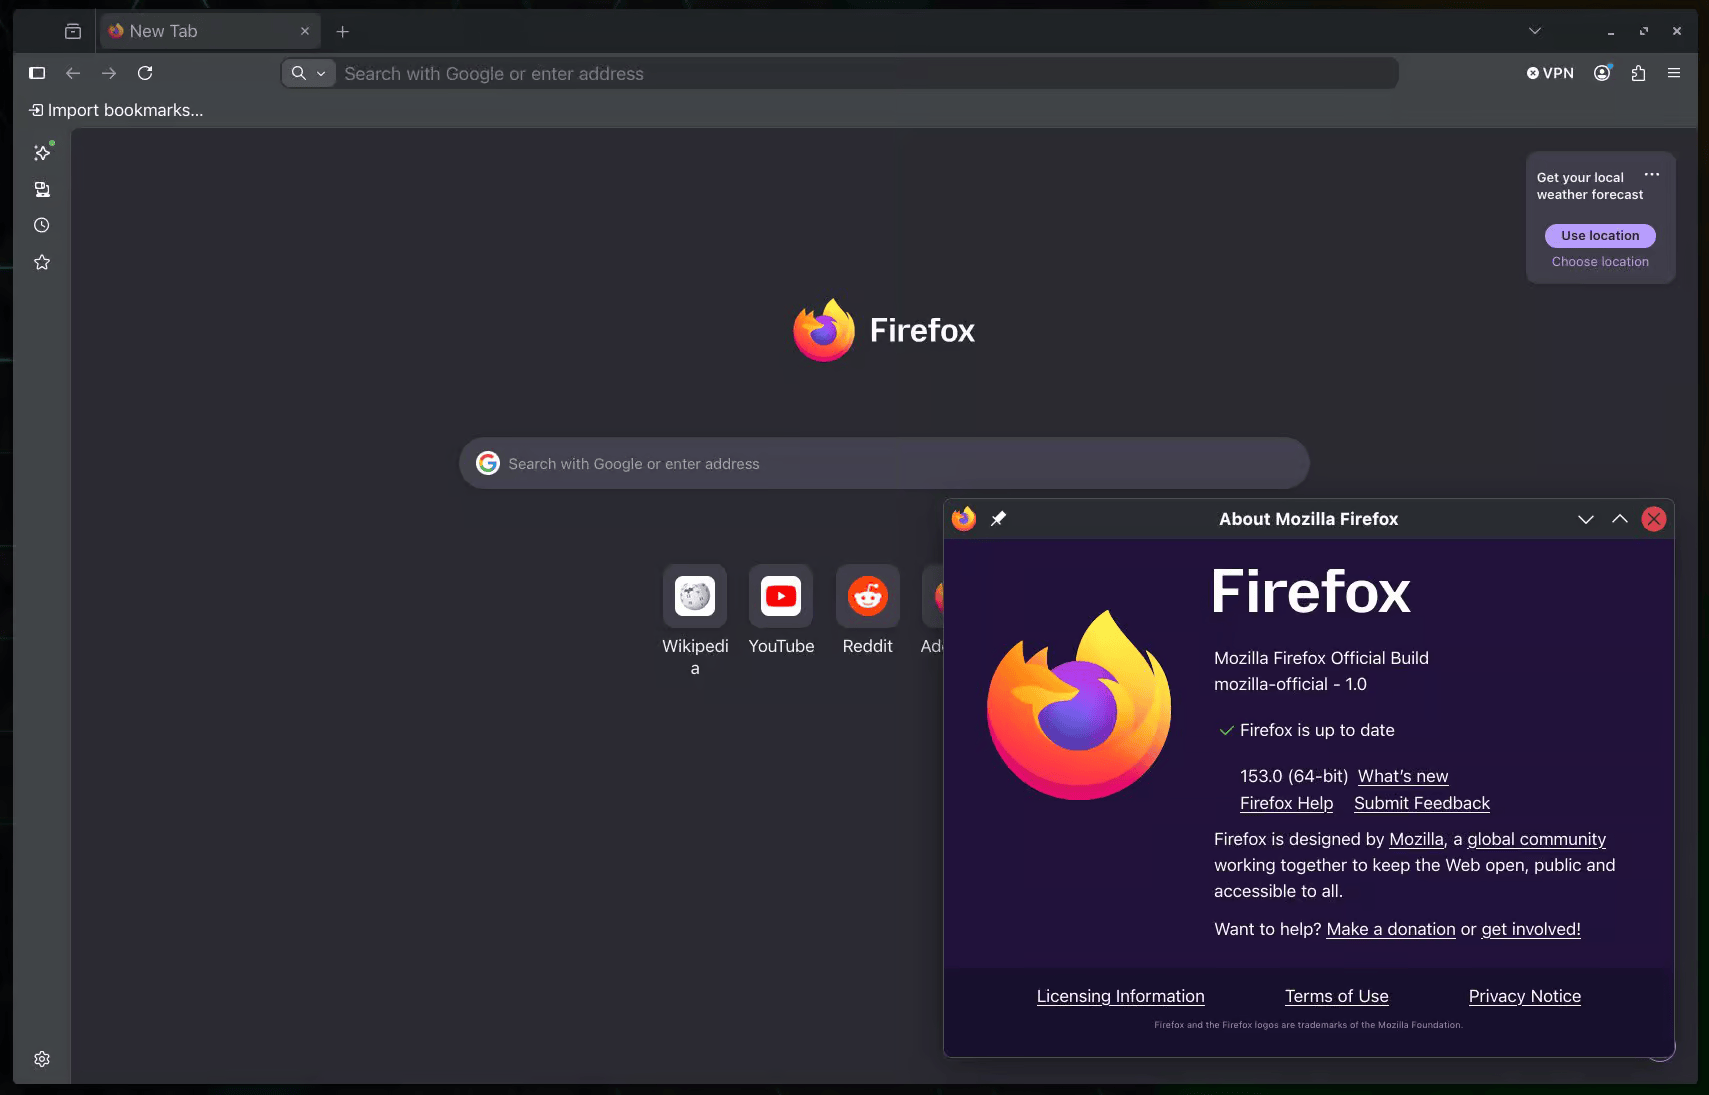Open the search engine dropdown in address bar
The image size is (1709, 1095).
[x=308, y=73]
